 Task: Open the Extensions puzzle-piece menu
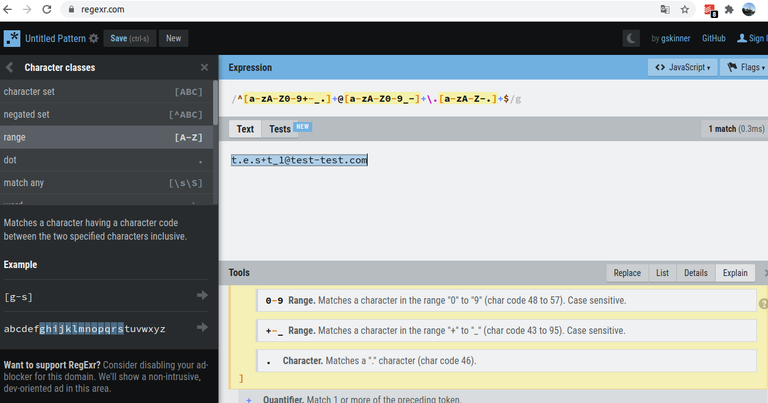(729, 9)
